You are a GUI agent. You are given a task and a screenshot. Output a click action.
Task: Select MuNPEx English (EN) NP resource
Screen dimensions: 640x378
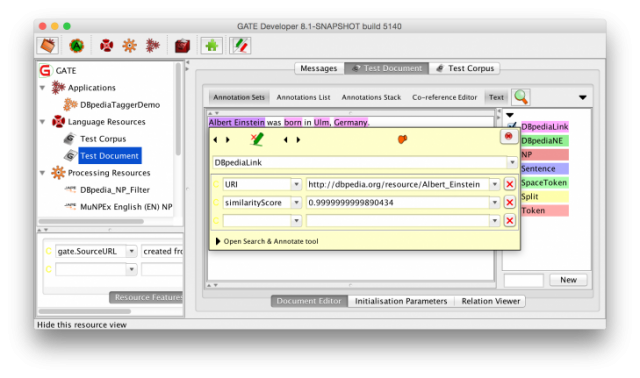[x=126, y=207]
